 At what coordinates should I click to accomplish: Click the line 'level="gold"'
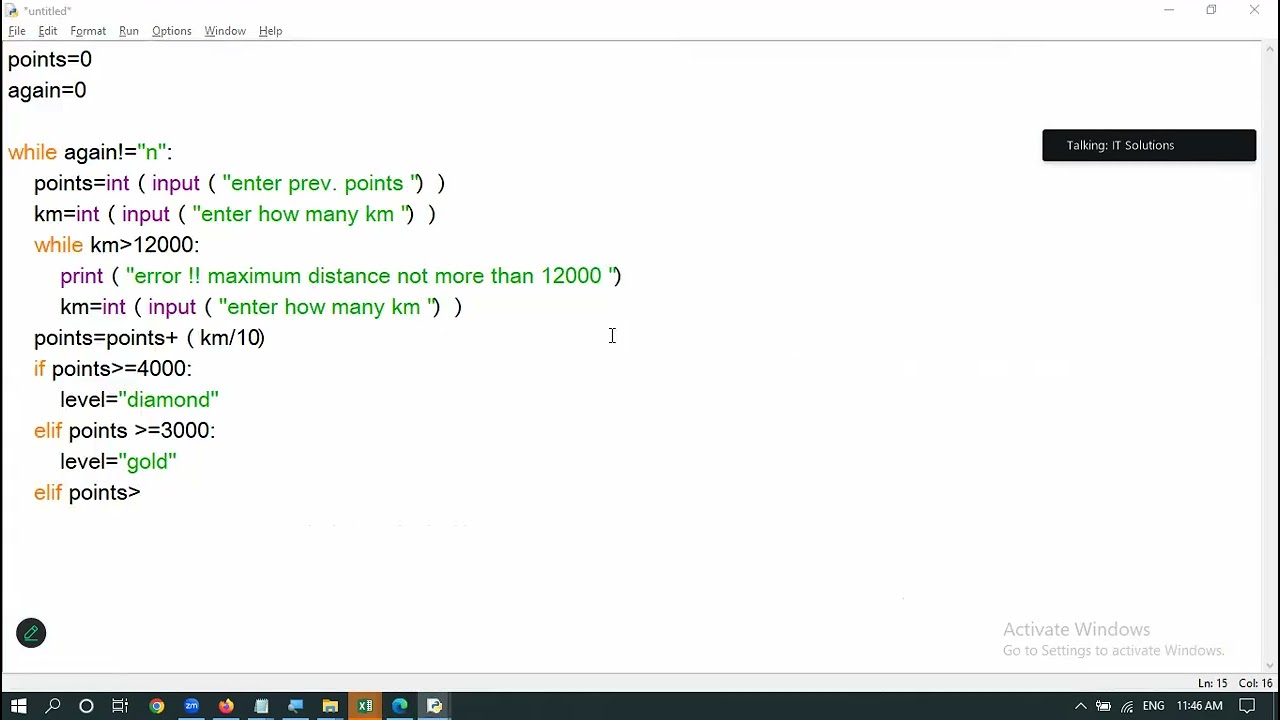(x=118, y=462)
